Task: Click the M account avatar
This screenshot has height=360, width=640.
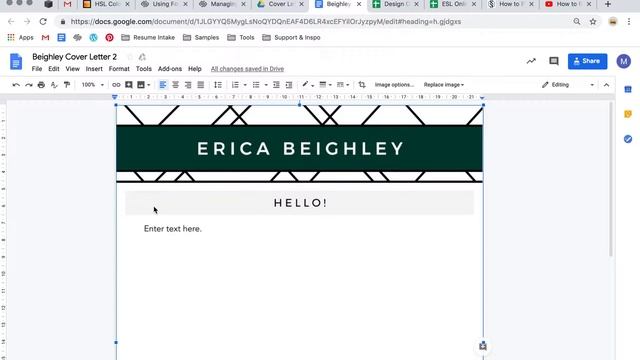Action: [624, 61]
